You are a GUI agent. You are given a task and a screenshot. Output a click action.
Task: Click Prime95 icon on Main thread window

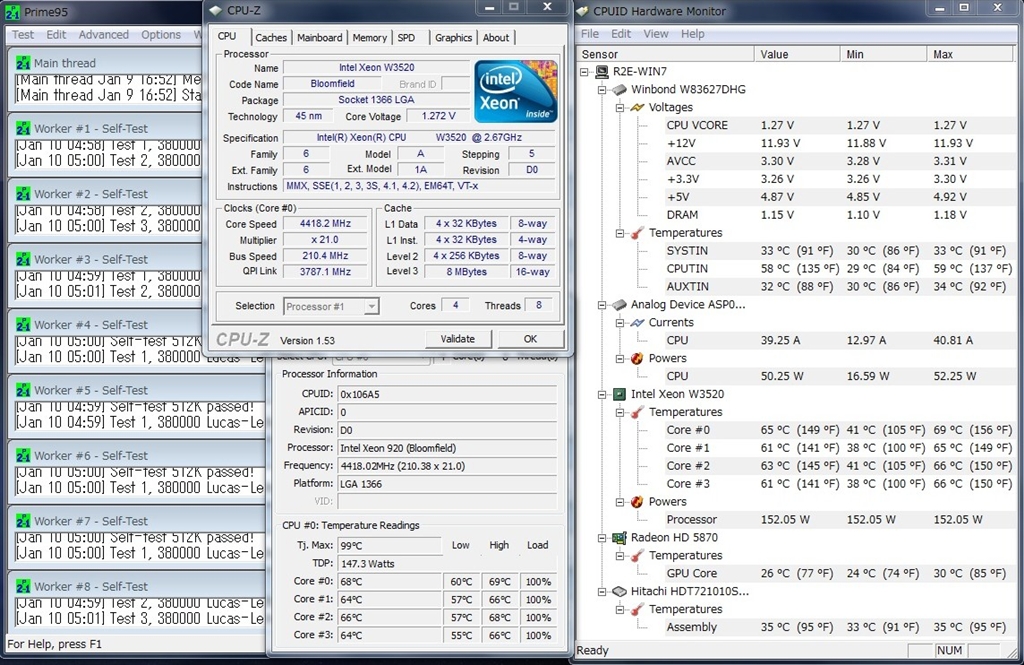[23, 63]
